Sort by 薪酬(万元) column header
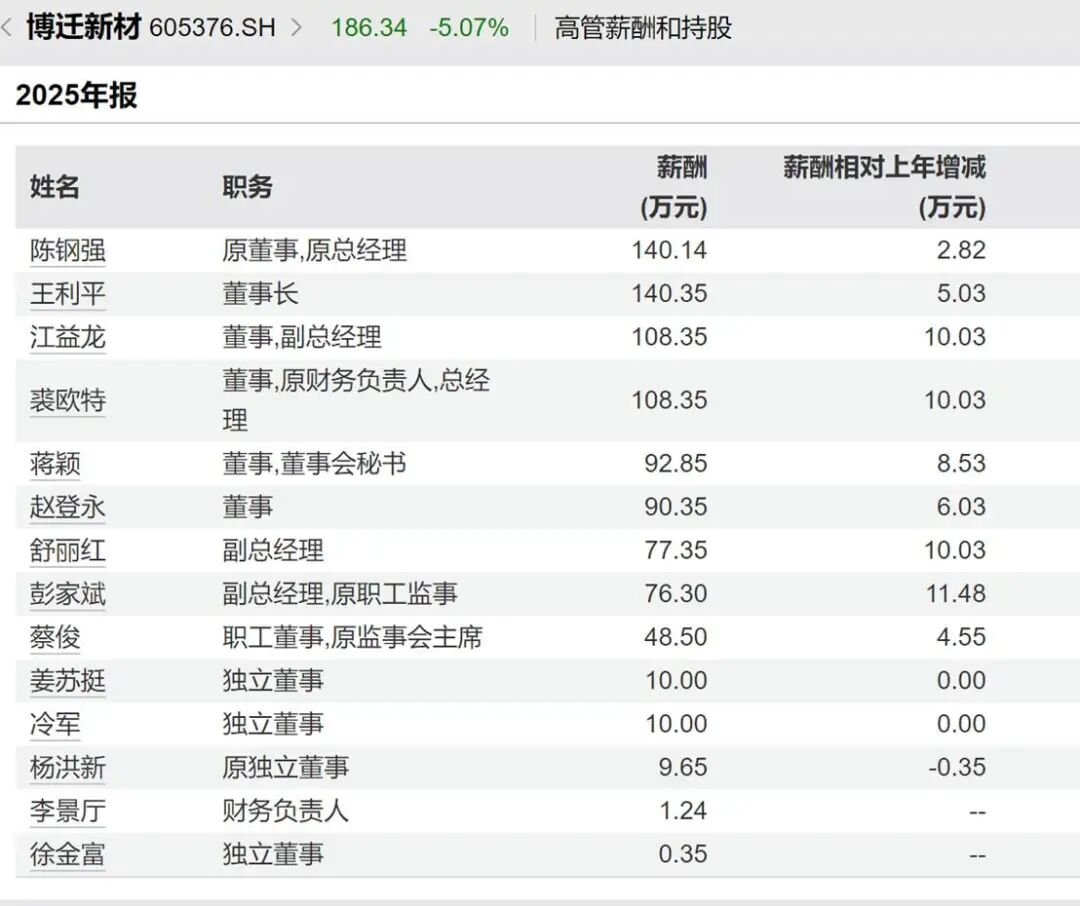The image size is (1080, 906). [674, 187]
